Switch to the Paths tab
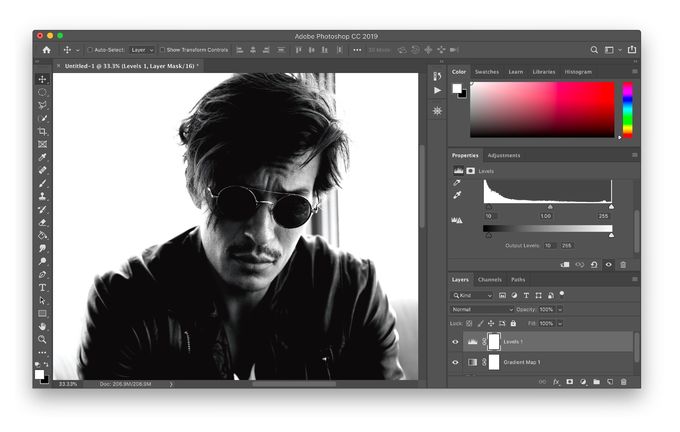 click(518, 280)
